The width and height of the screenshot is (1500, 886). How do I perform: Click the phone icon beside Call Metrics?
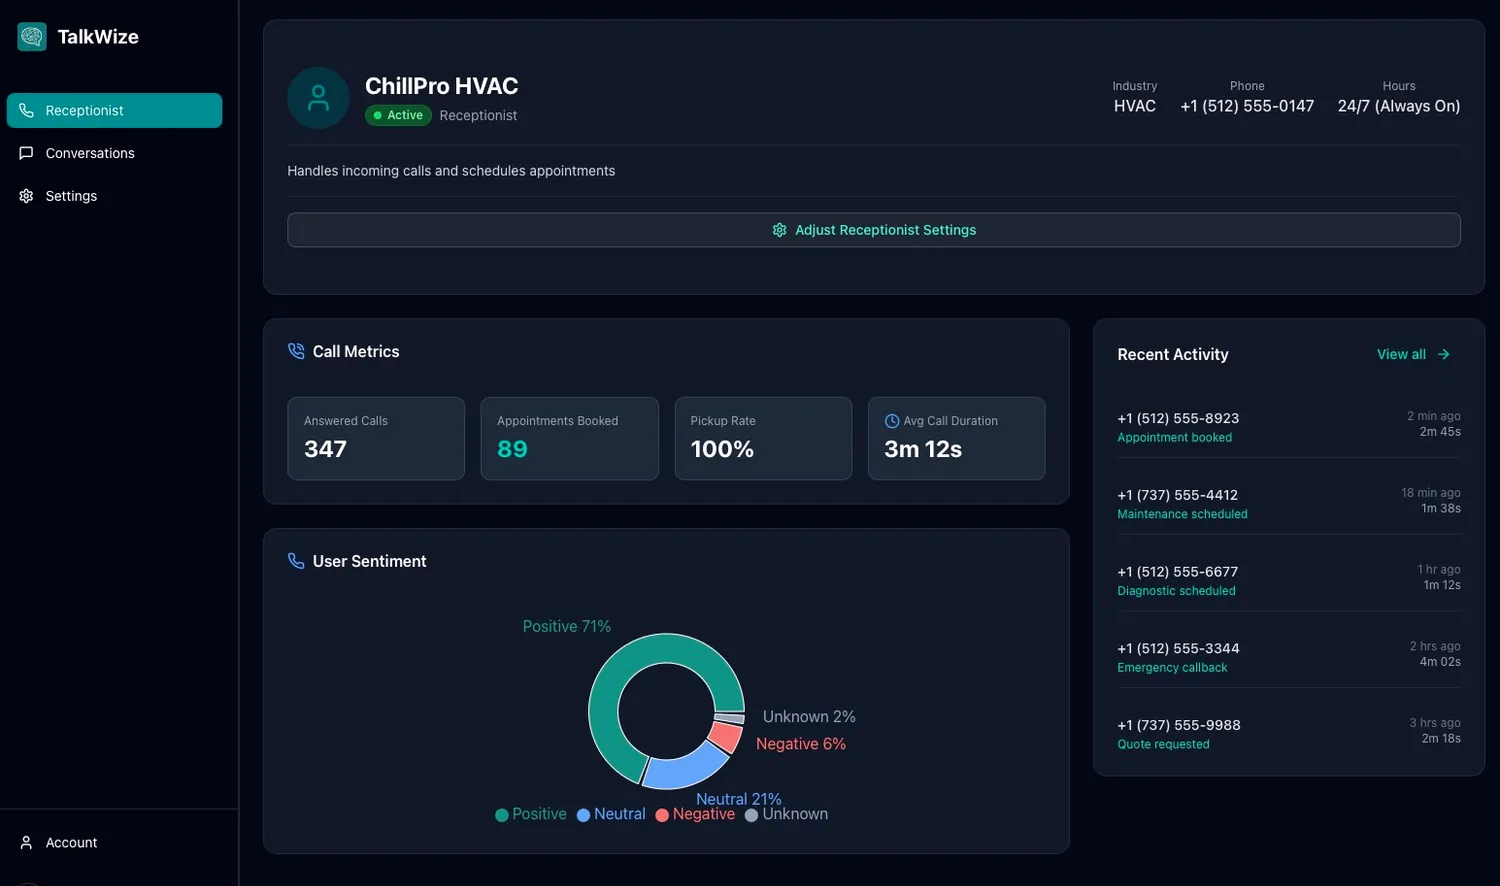click(x=296, y=351)
